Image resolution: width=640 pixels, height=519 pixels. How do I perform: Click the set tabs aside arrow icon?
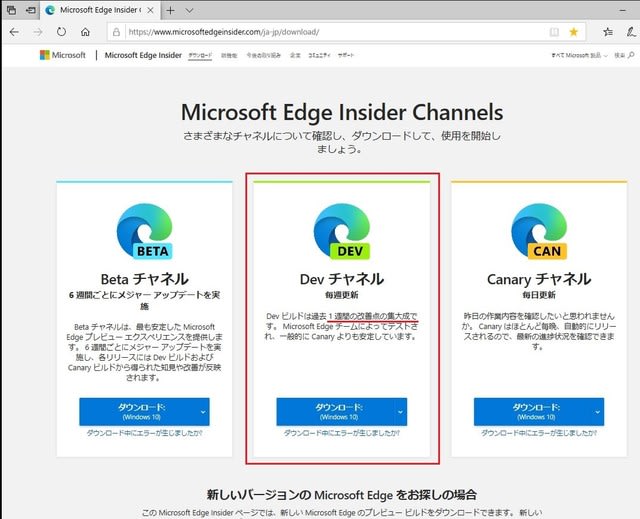point(30,10)
